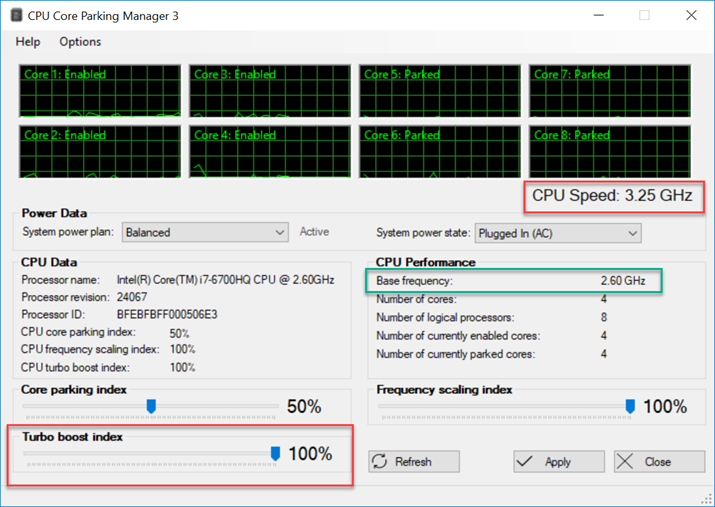The height and width of the screenshot is (507, 715).
Task: Open the System power plan dropdown
Action: coord(205,232)
